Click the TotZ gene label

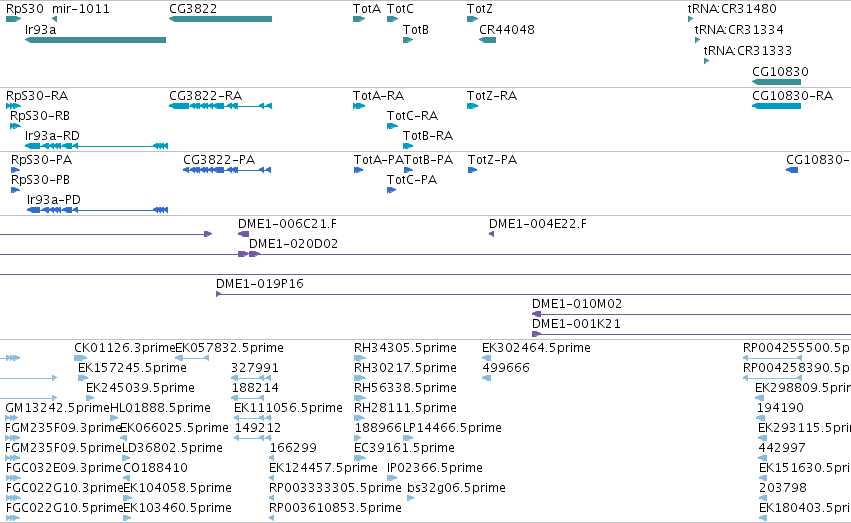click(x=480, y=9)
